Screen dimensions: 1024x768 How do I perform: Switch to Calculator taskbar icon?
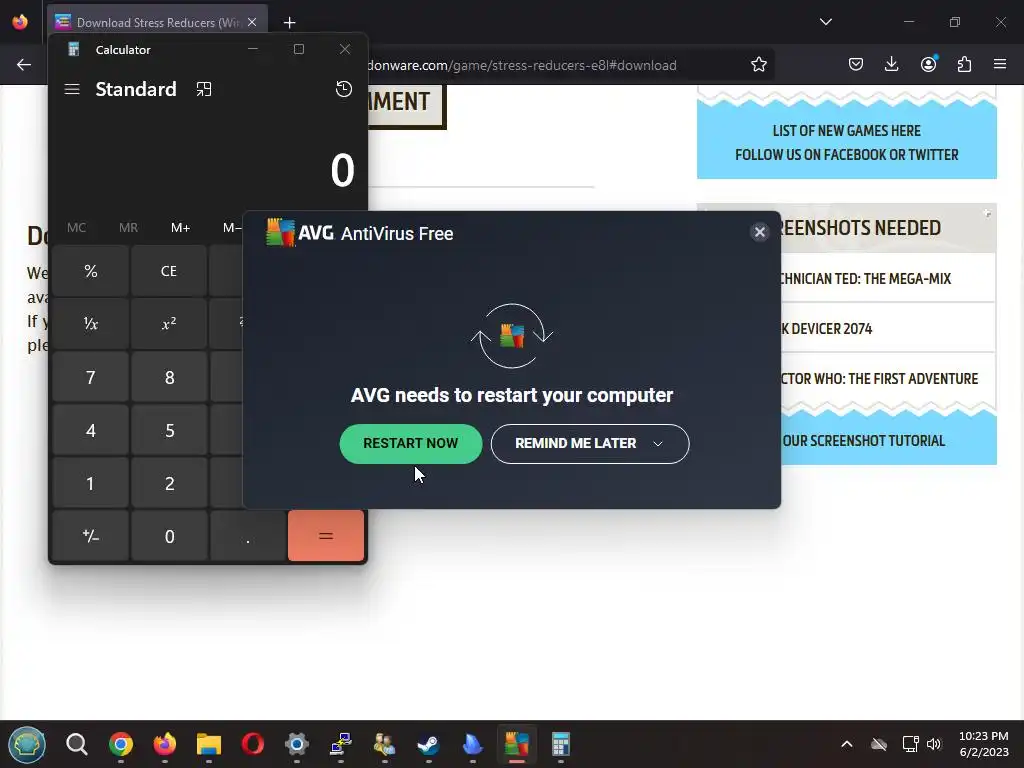pyautogui.click(x=560, y=744)
